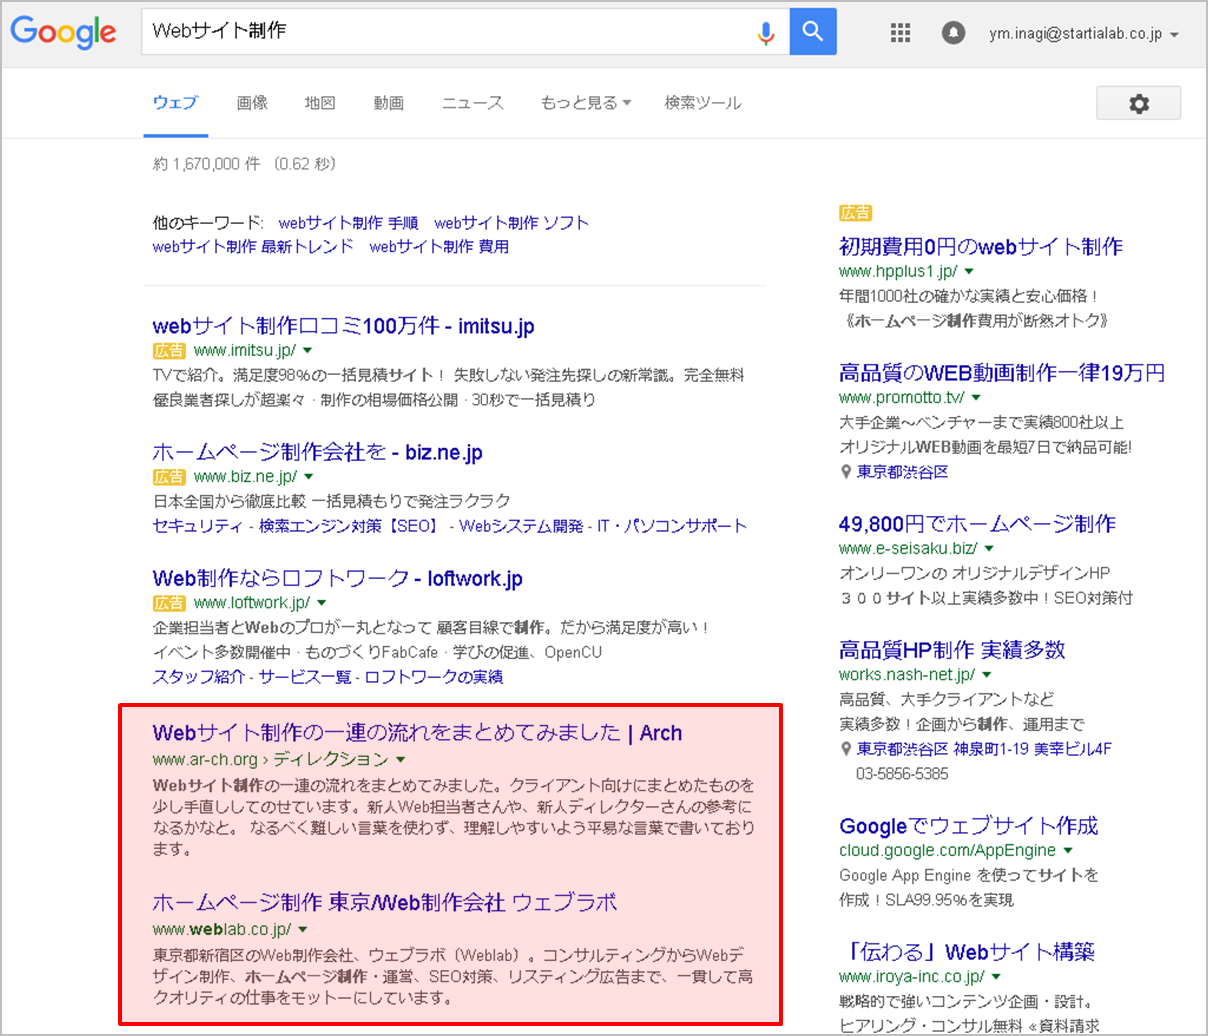Open the account dropdown ym.inagi@startialab.co.jp
This screenshot has width=1208, height=1036.
point(1084,33)
